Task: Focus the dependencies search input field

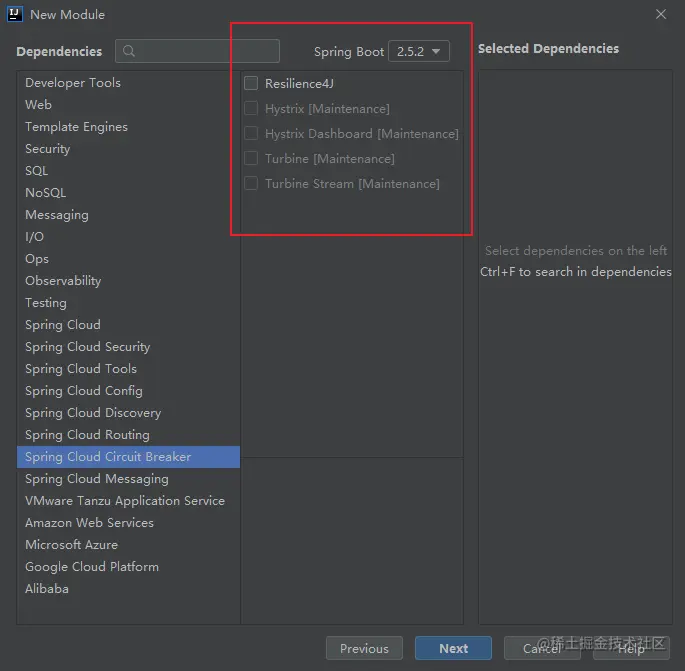Action: (x=197, y=51)
